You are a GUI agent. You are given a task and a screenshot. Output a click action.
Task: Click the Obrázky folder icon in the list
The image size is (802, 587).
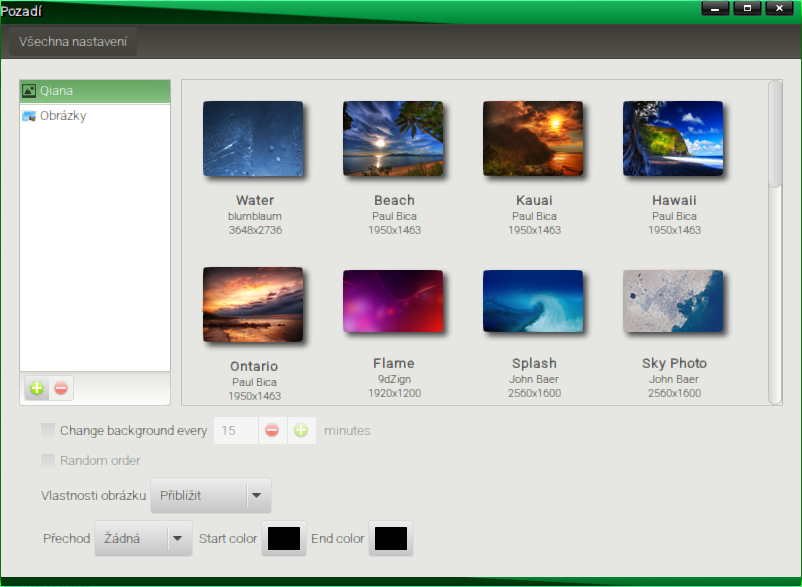[x=29, y=116]
